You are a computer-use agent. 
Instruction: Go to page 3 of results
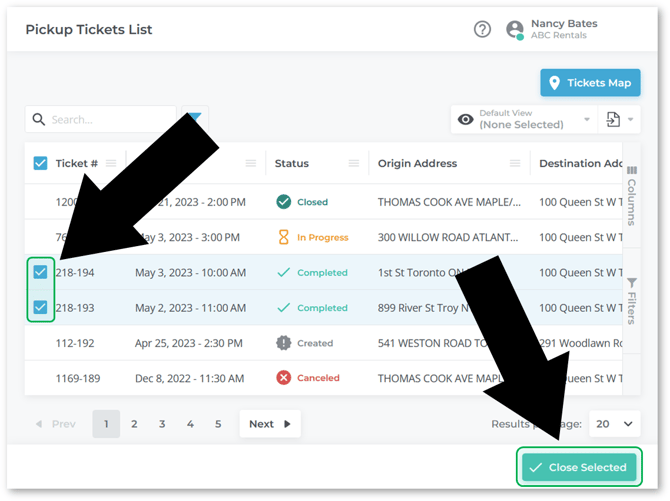(x=162, y=424)
